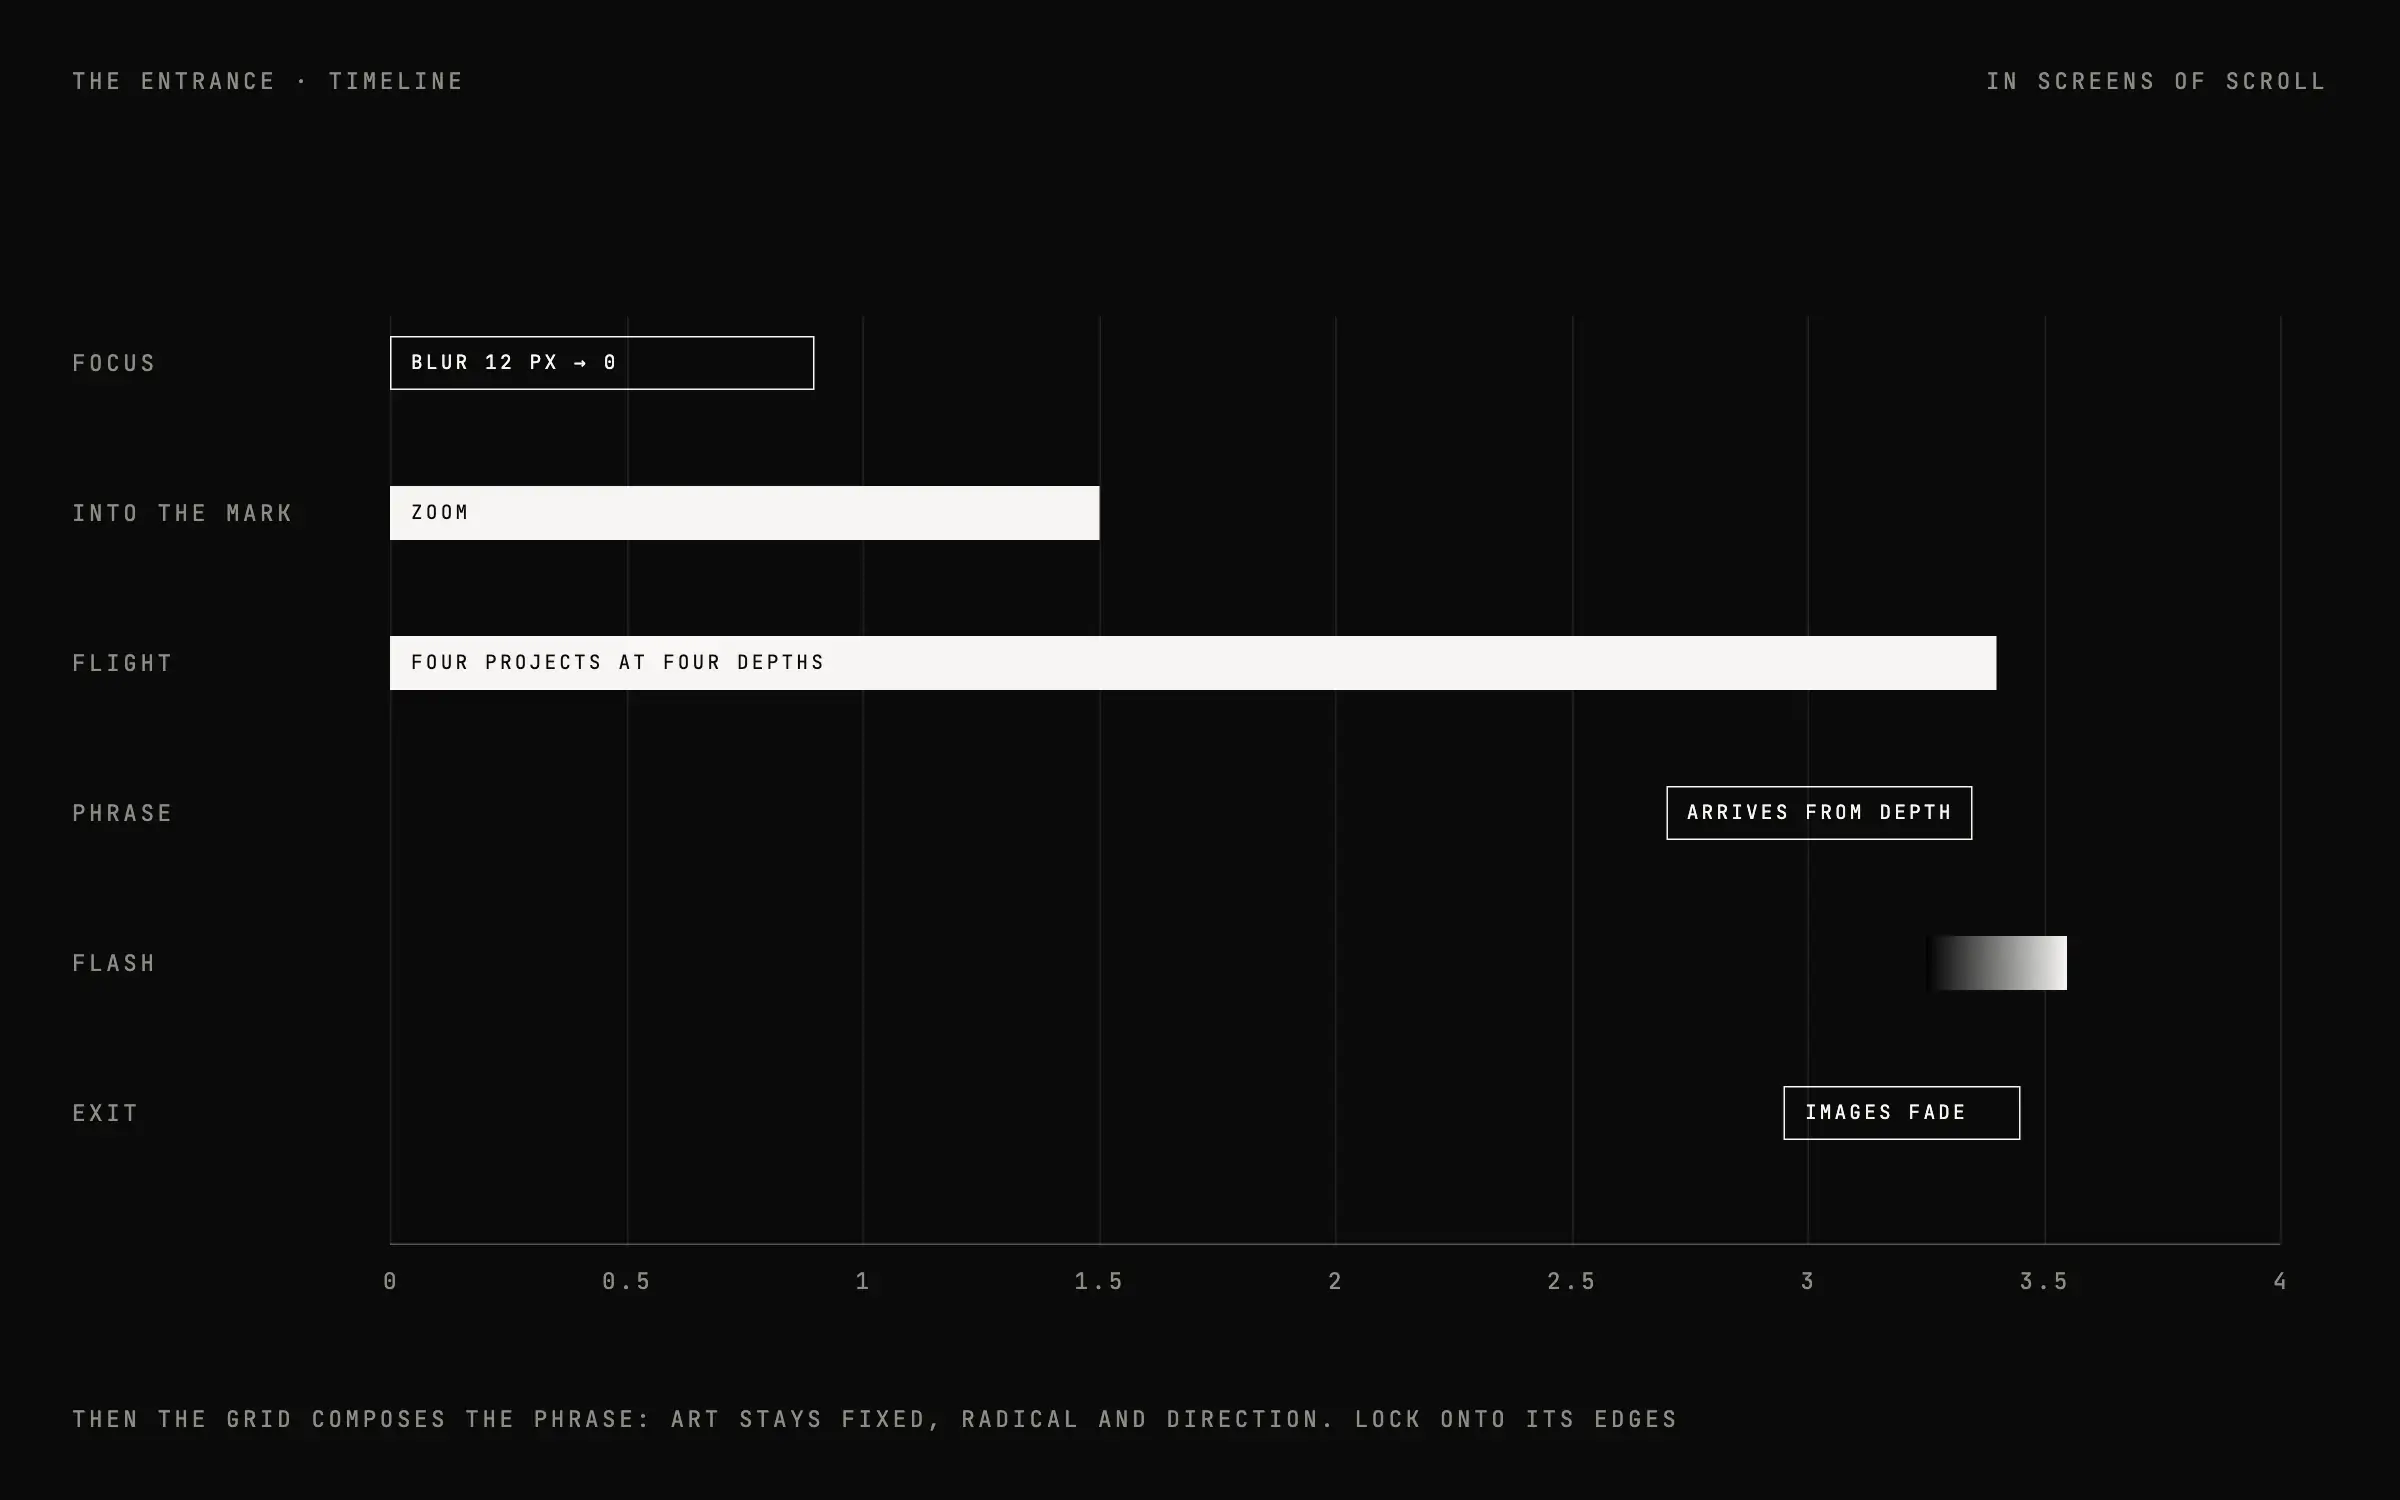Click the axis tick label 4
2400x1500 pixels.
point(2280,1281)
